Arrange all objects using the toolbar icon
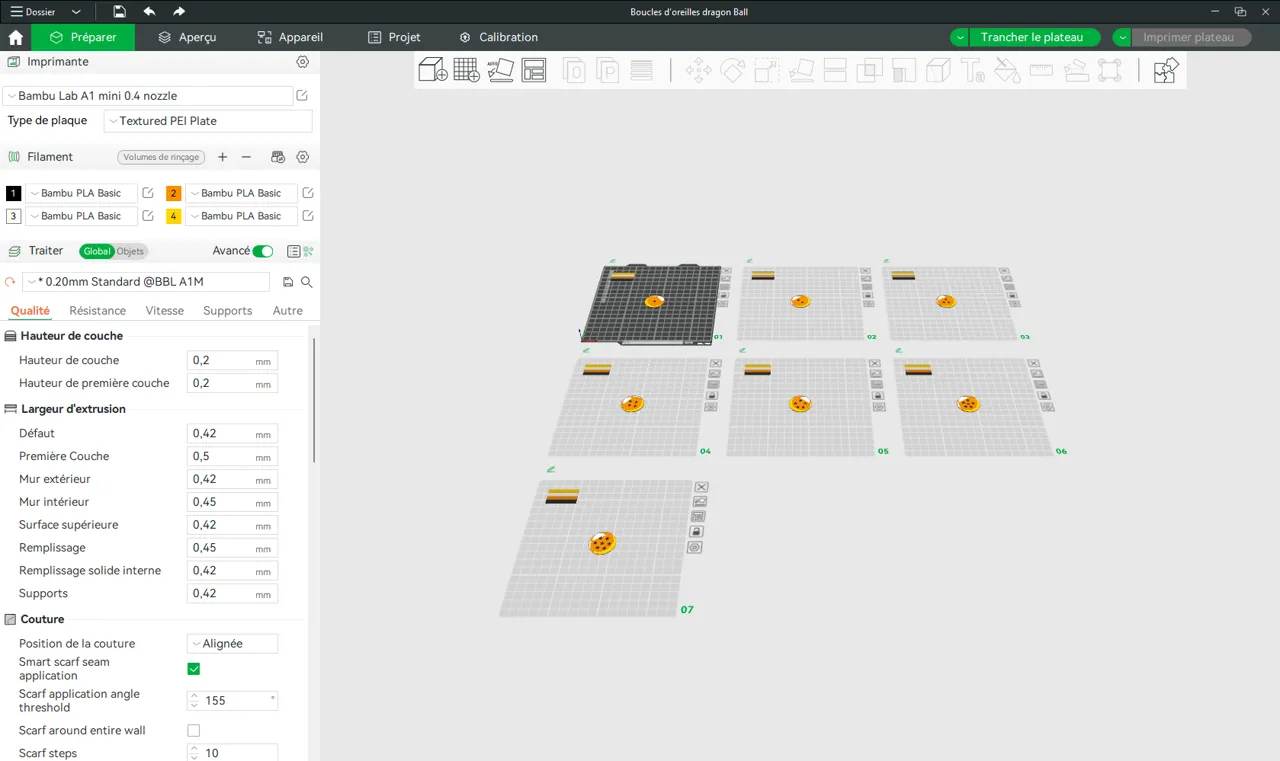This screenshot has width=1280, height=761. (x=534, y=70)
